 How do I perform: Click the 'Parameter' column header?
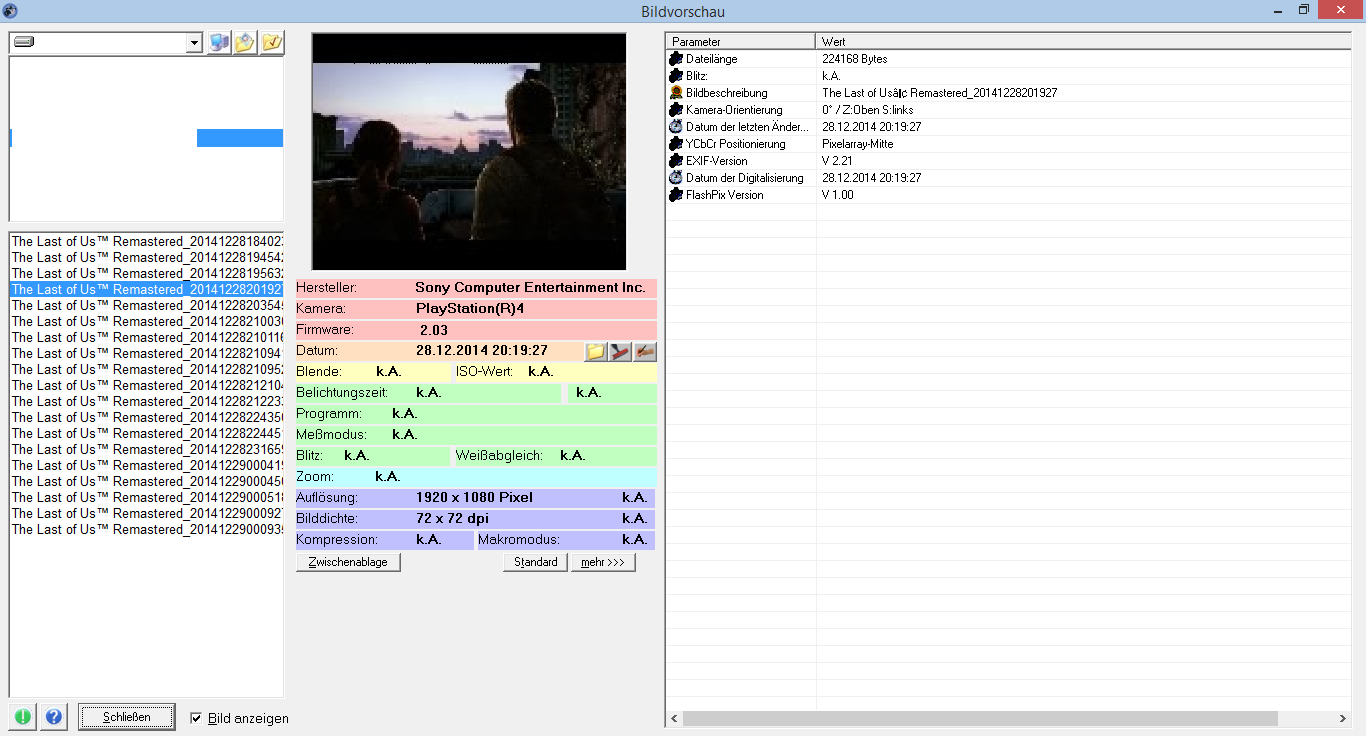point(740,42)
